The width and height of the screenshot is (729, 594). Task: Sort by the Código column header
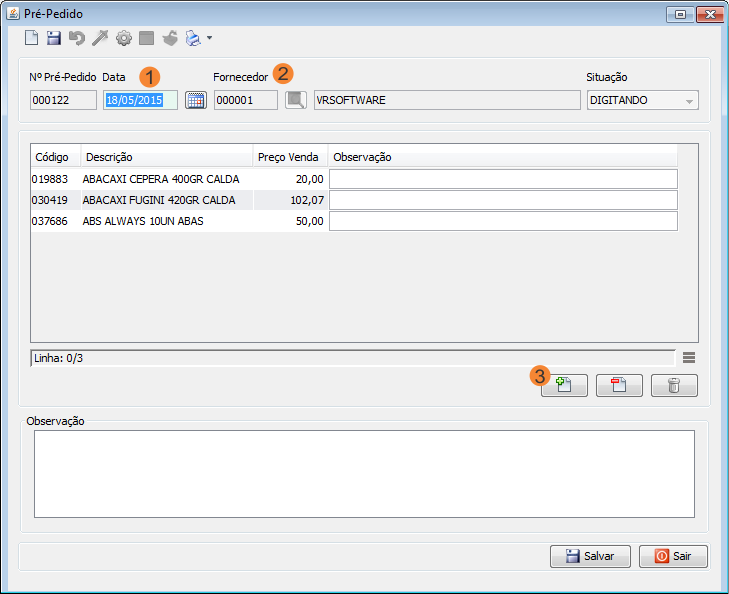(x=55, y=157)
